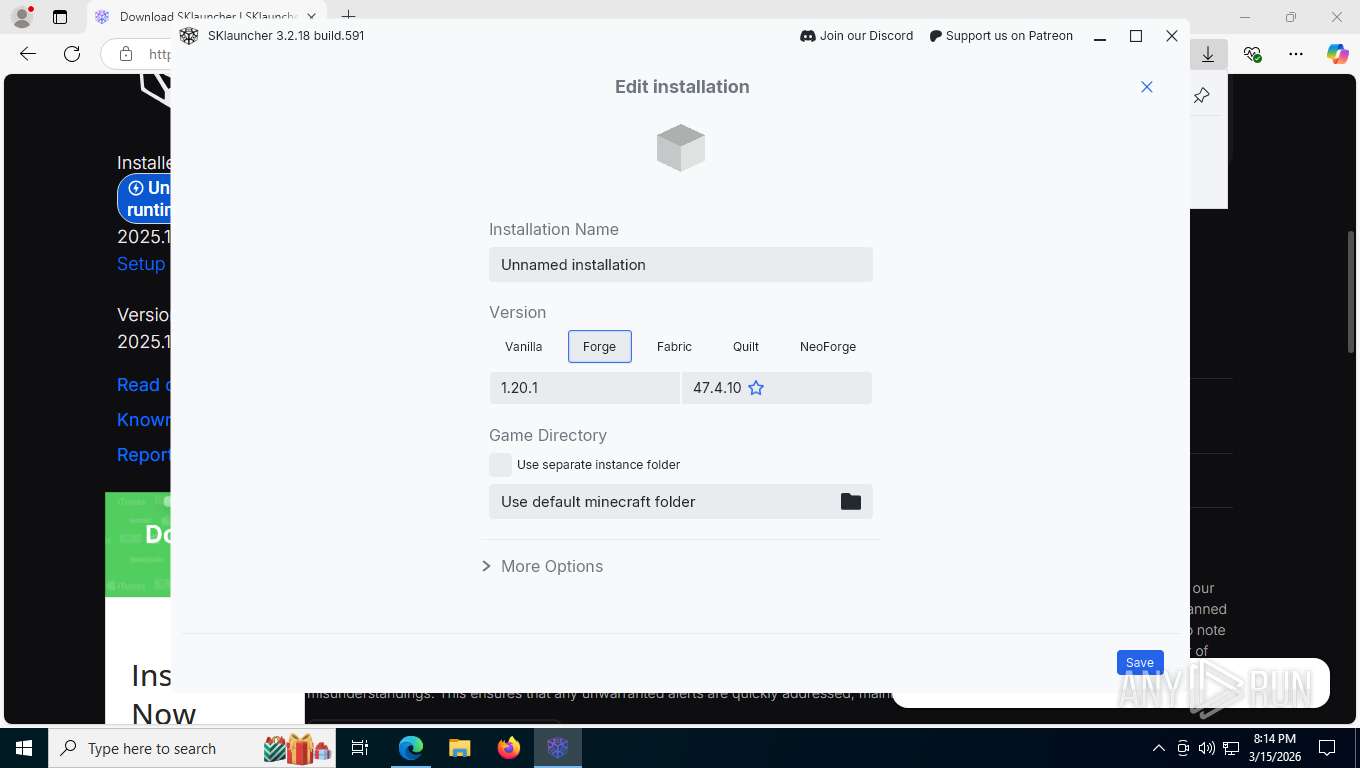Click the star icon next to 47.4.10
Screen dimensions: 1360x768
click(756, 388)
